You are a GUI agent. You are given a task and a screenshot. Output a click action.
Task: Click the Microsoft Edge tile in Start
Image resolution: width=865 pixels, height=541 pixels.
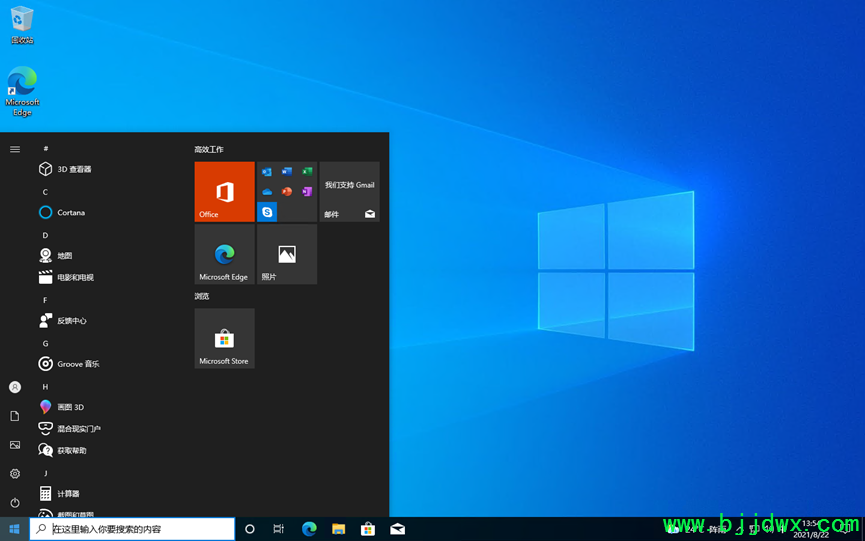225,254
